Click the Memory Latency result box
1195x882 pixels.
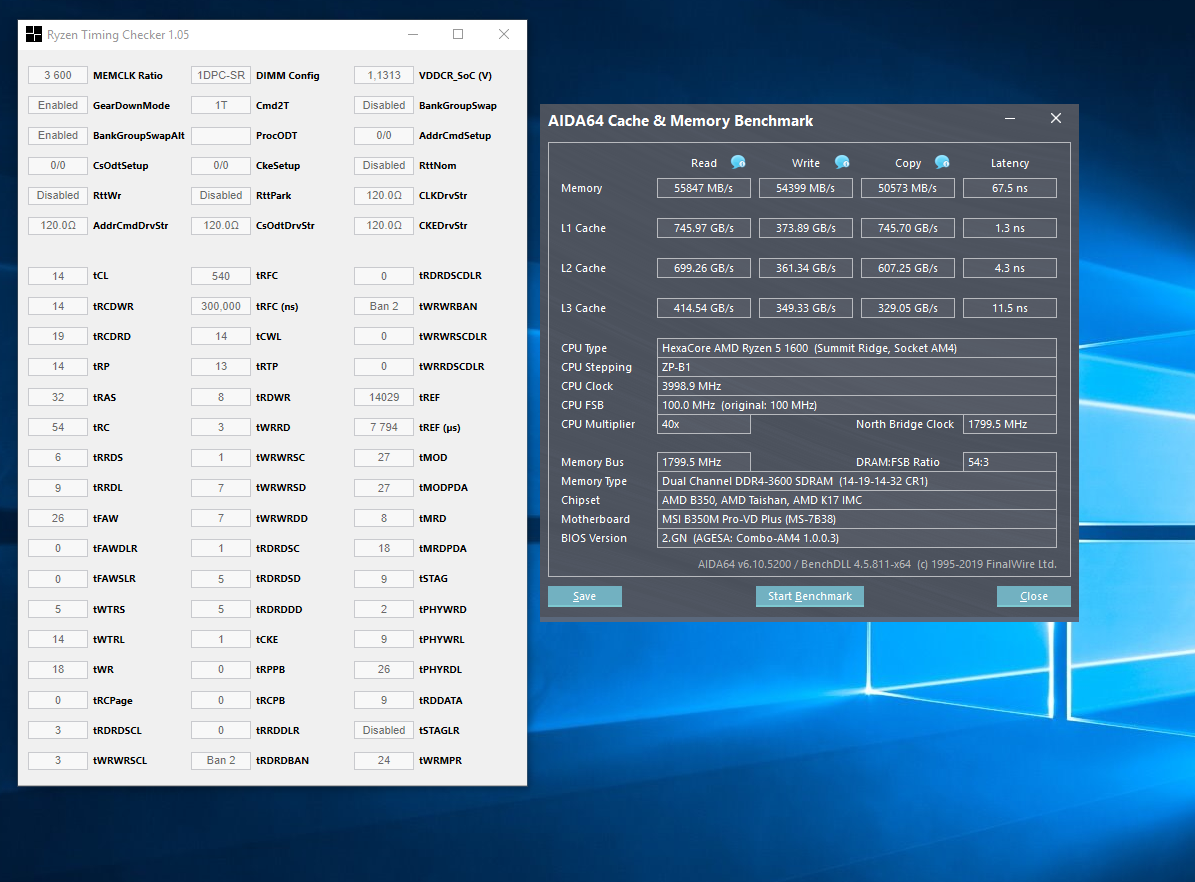click(x=1009, y=188)
